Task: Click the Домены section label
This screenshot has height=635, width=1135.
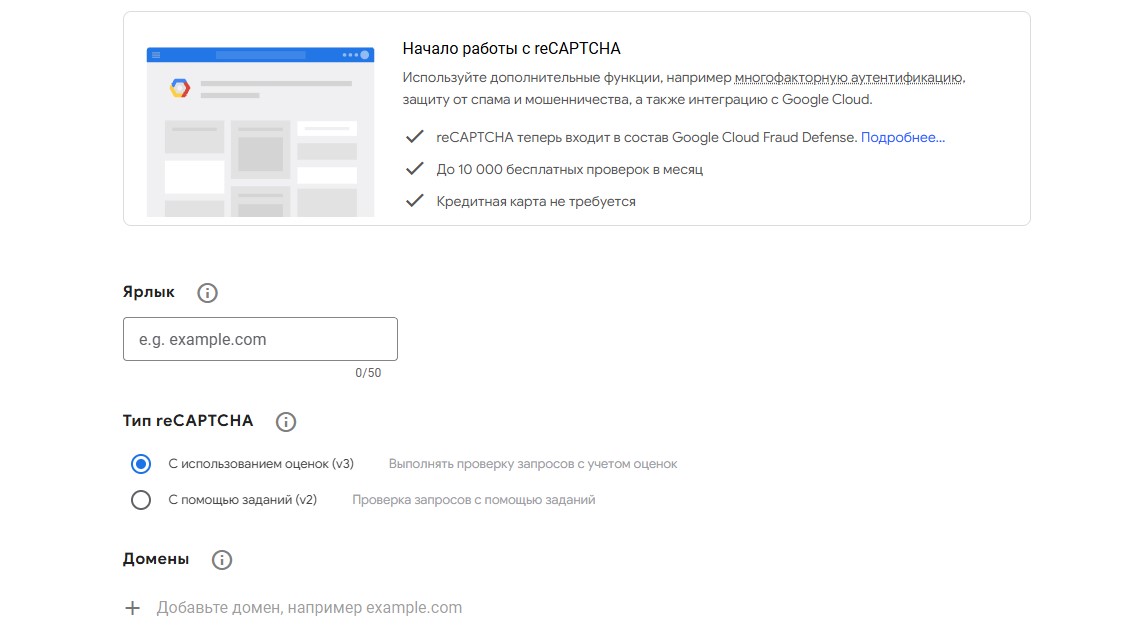Action: click(x=156, y=559)
